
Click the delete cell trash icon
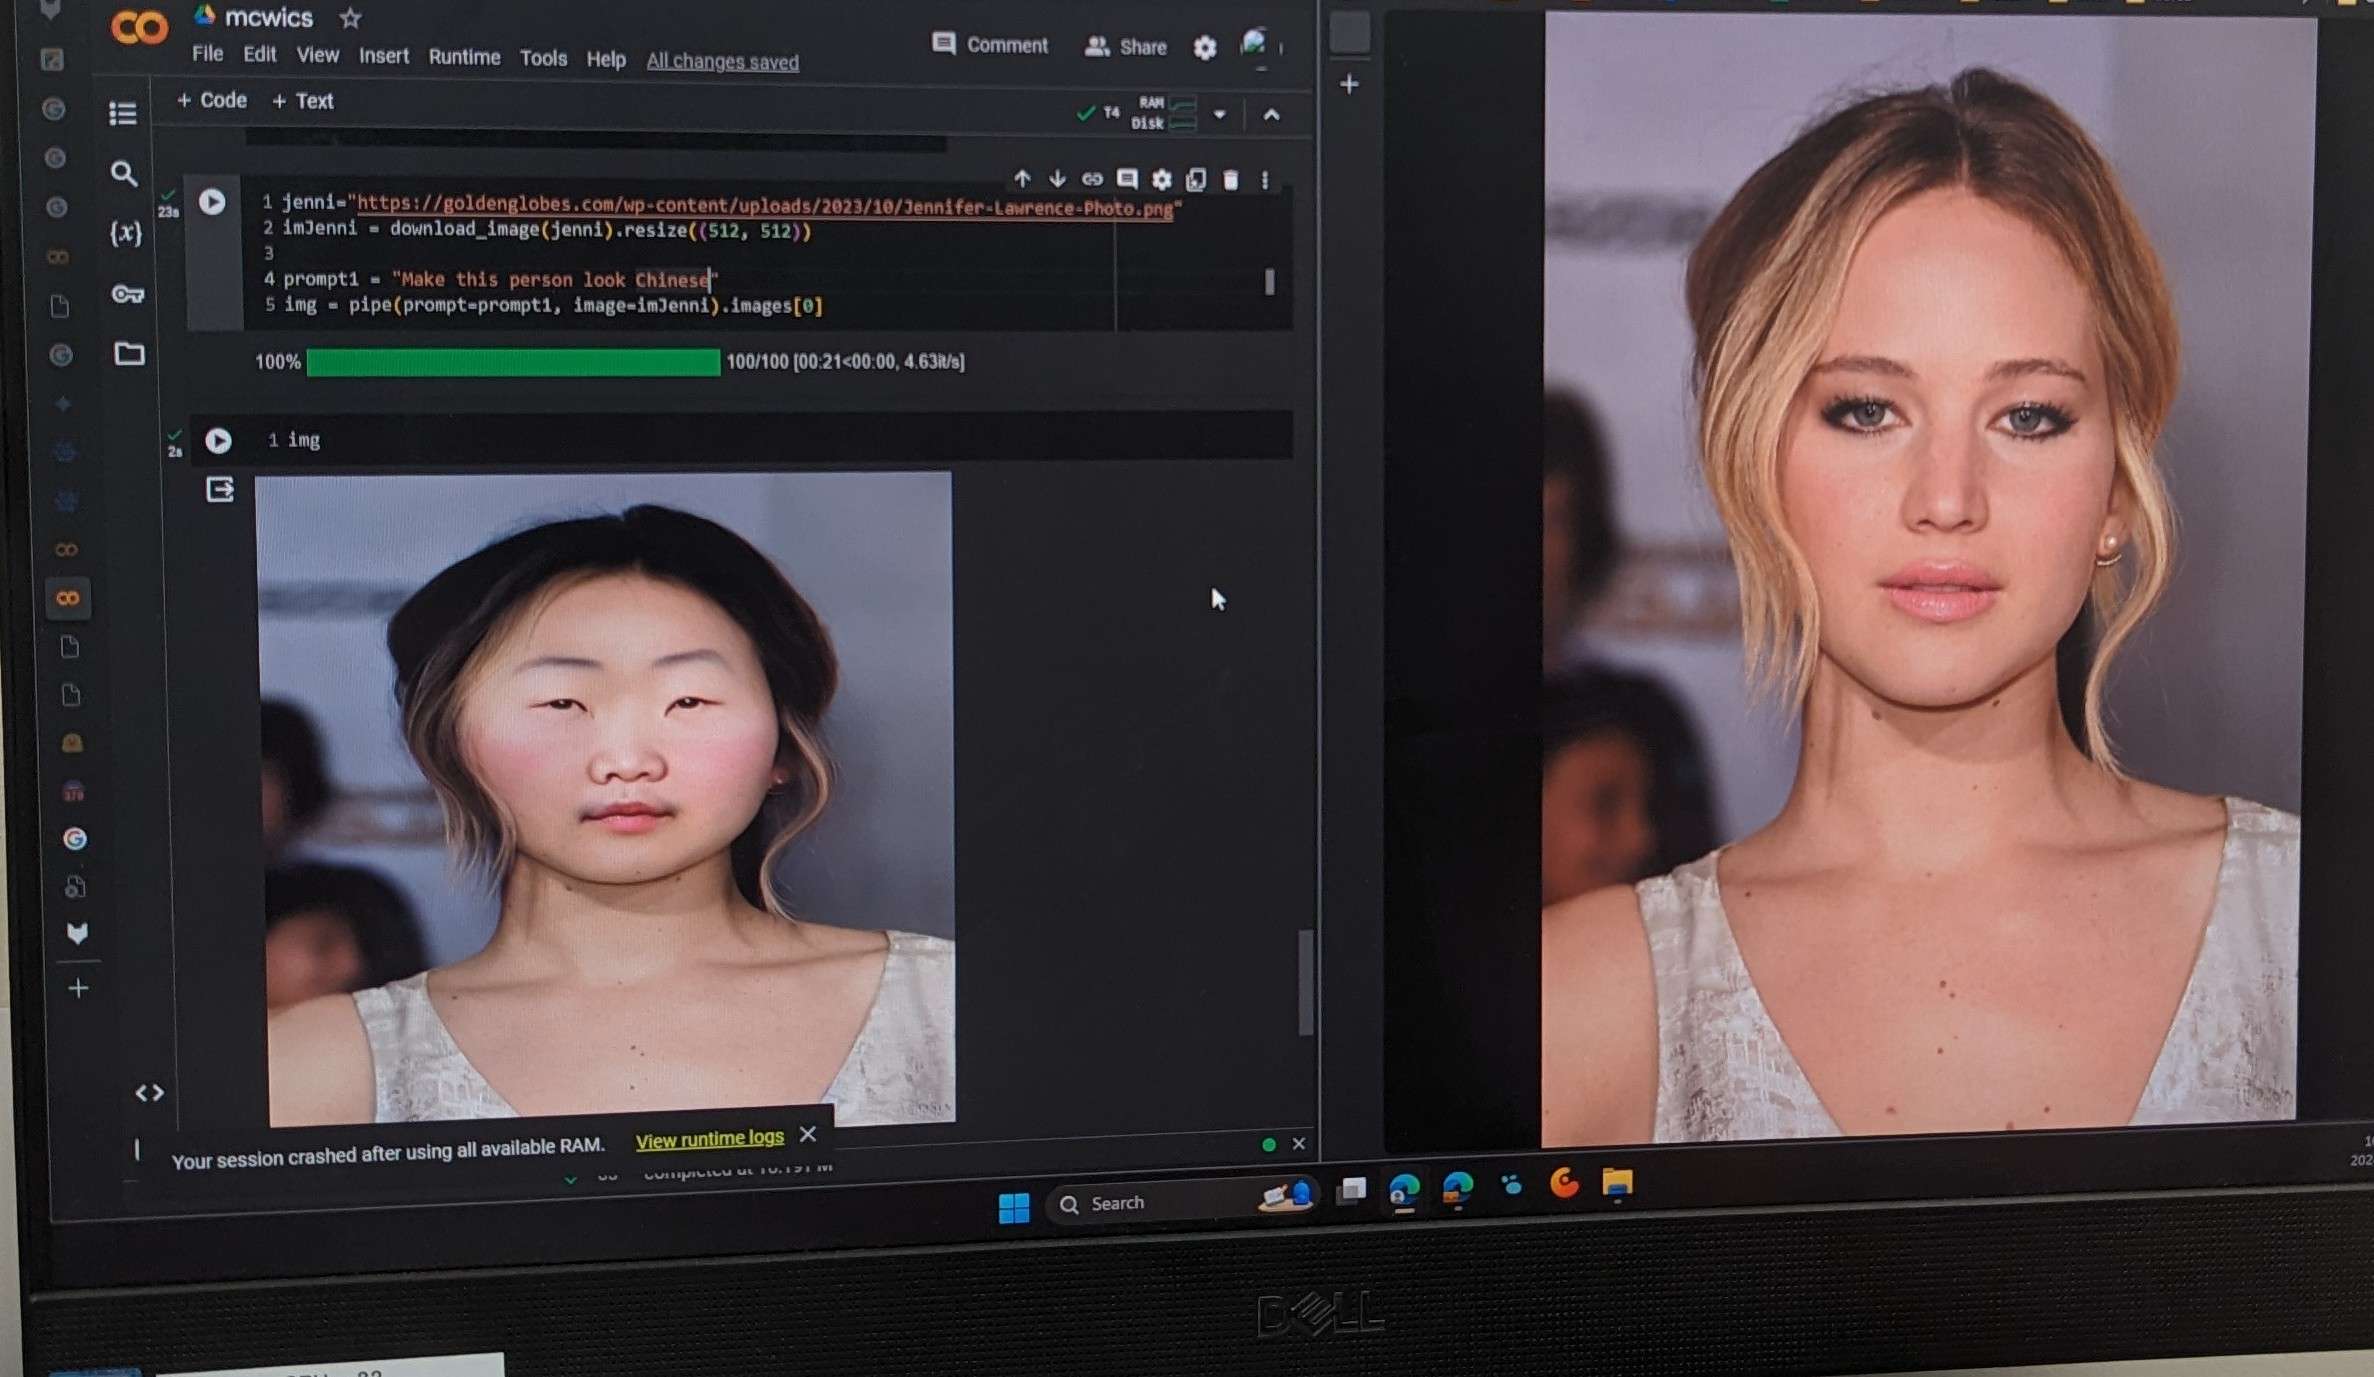tap(1231, 180)
